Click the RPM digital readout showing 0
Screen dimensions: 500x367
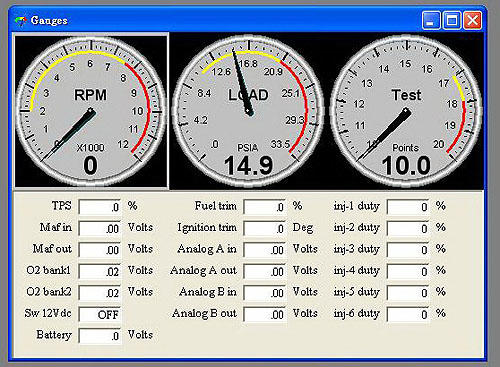pyautogui.click(x=90, y=165)
